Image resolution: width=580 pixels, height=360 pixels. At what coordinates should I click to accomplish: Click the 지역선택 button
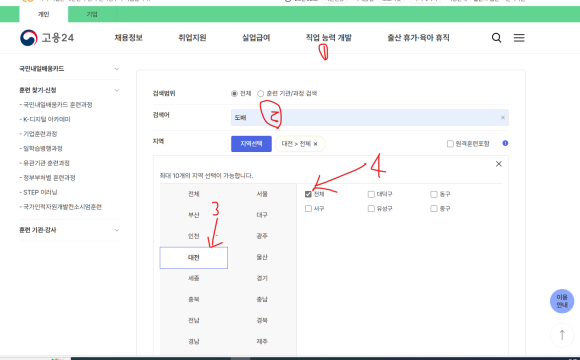(x=251, y=144)
